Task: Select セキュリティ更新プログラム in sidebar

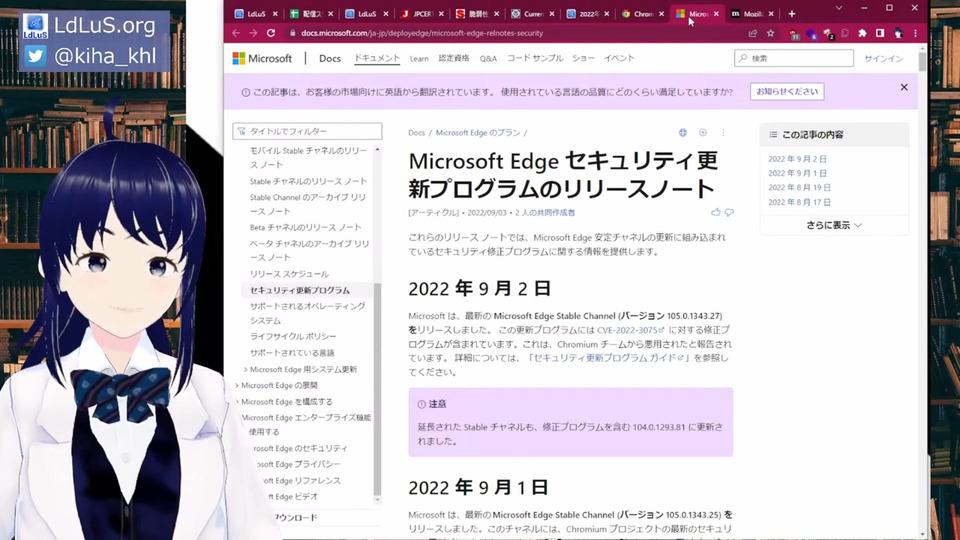Action: tap(299, 290)
